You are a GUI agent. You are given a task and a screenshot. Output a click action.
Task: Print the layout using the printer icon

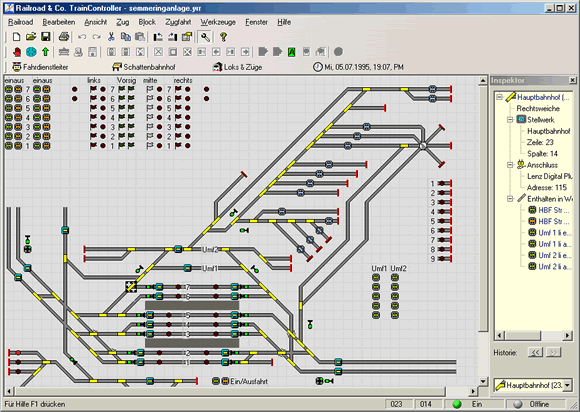64,37
